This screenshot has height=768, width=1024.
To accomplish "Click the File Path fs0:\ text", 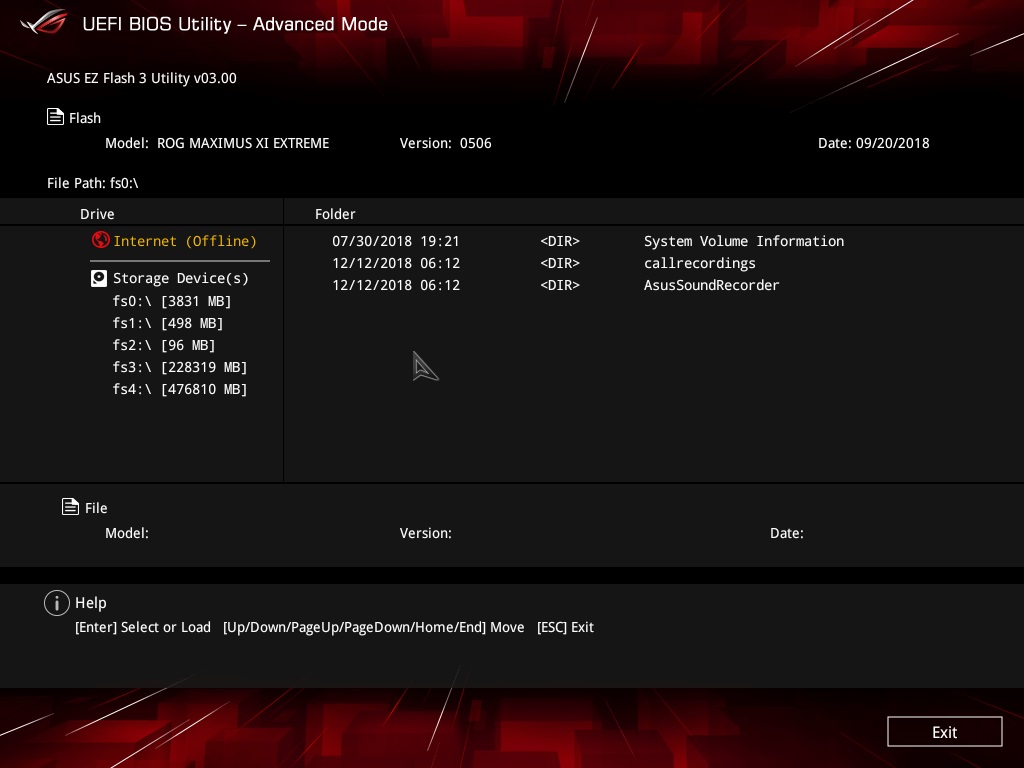I will coord(93,183).
